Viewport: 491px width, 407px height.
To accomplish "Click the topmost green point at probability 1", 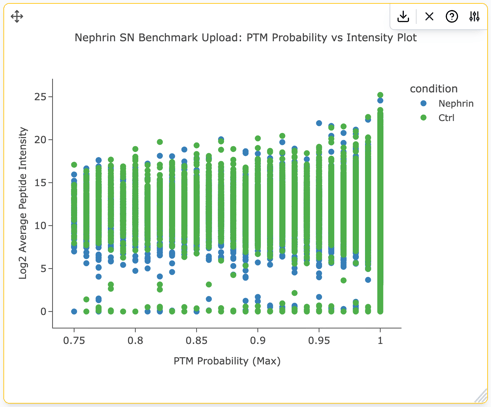I will point(380,95).
